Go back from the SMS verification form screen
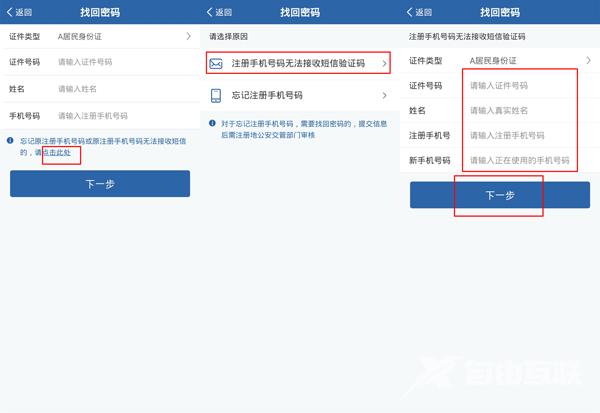Screen dimensions: 600x413 (419, 12)
